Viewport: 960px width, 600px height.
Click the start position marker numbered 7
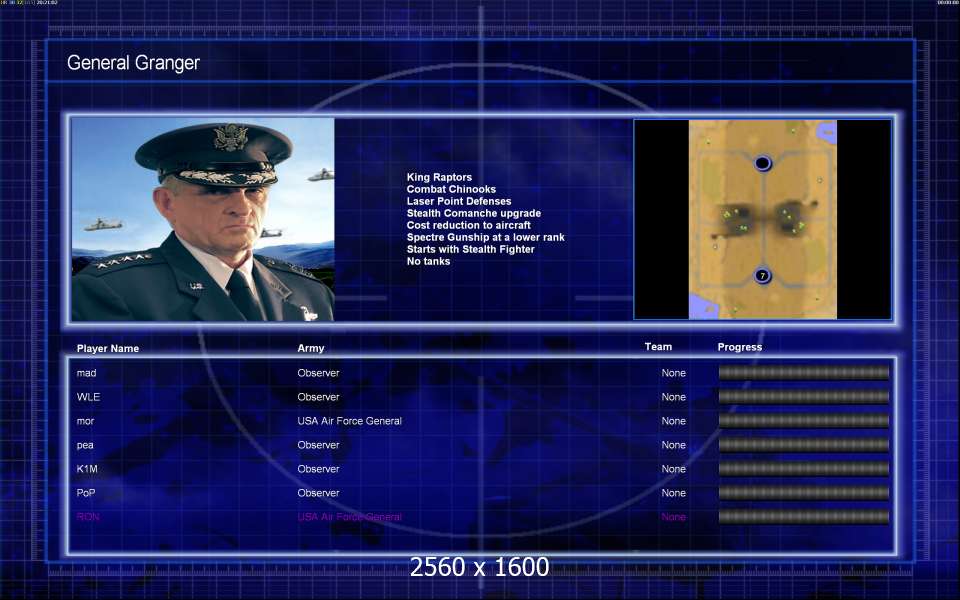[762, 276]
